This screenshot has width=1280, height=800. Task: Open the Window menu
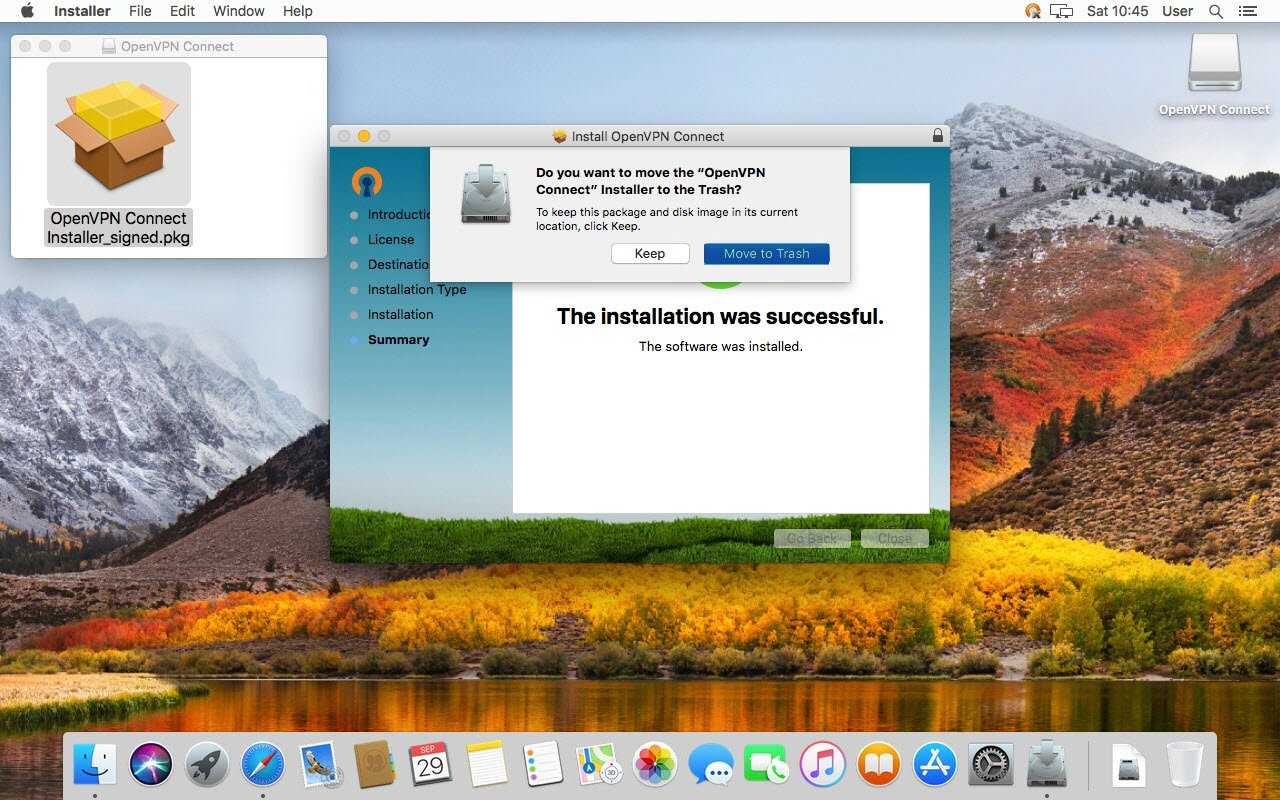coord(239,11)
